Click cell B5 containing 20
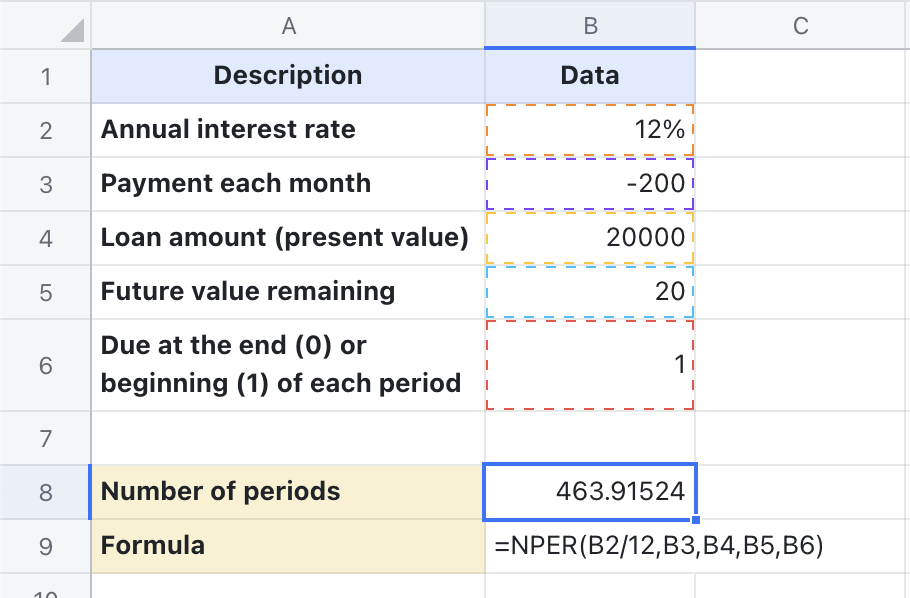This screenshot has height=598, width=910. pos(590,291)
